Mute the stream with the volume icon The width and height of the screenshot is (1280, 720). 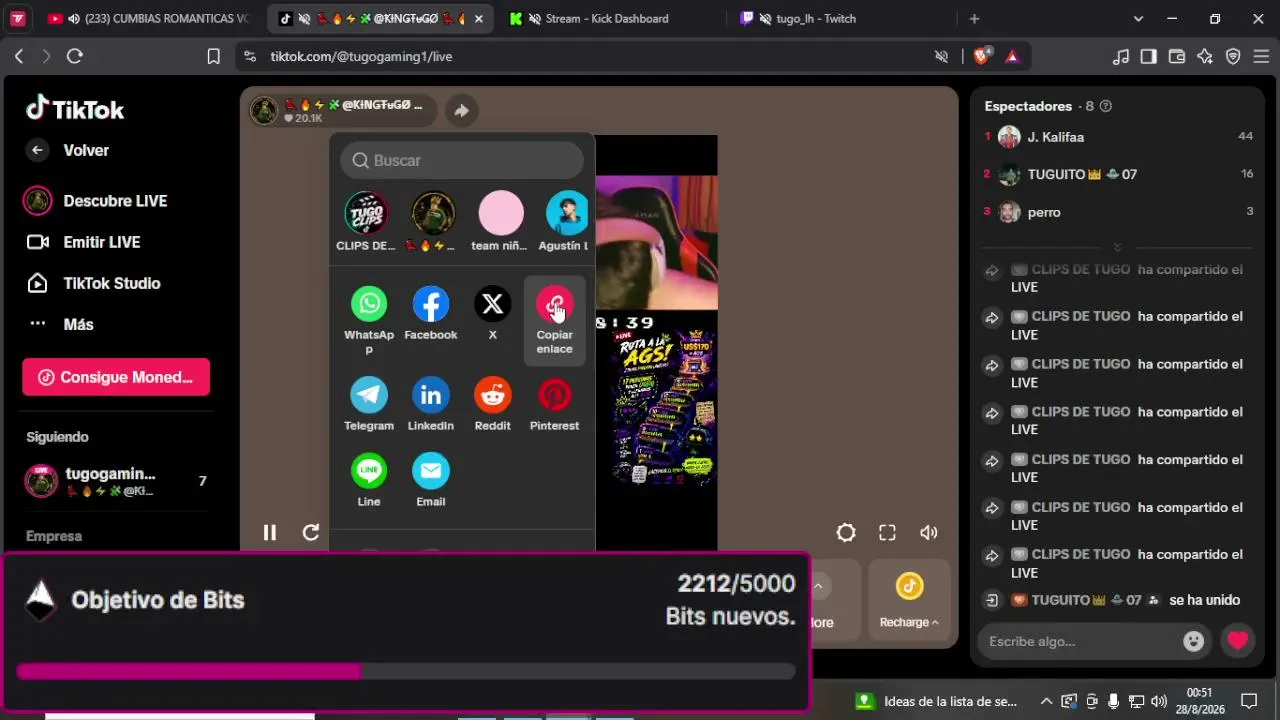929,533
